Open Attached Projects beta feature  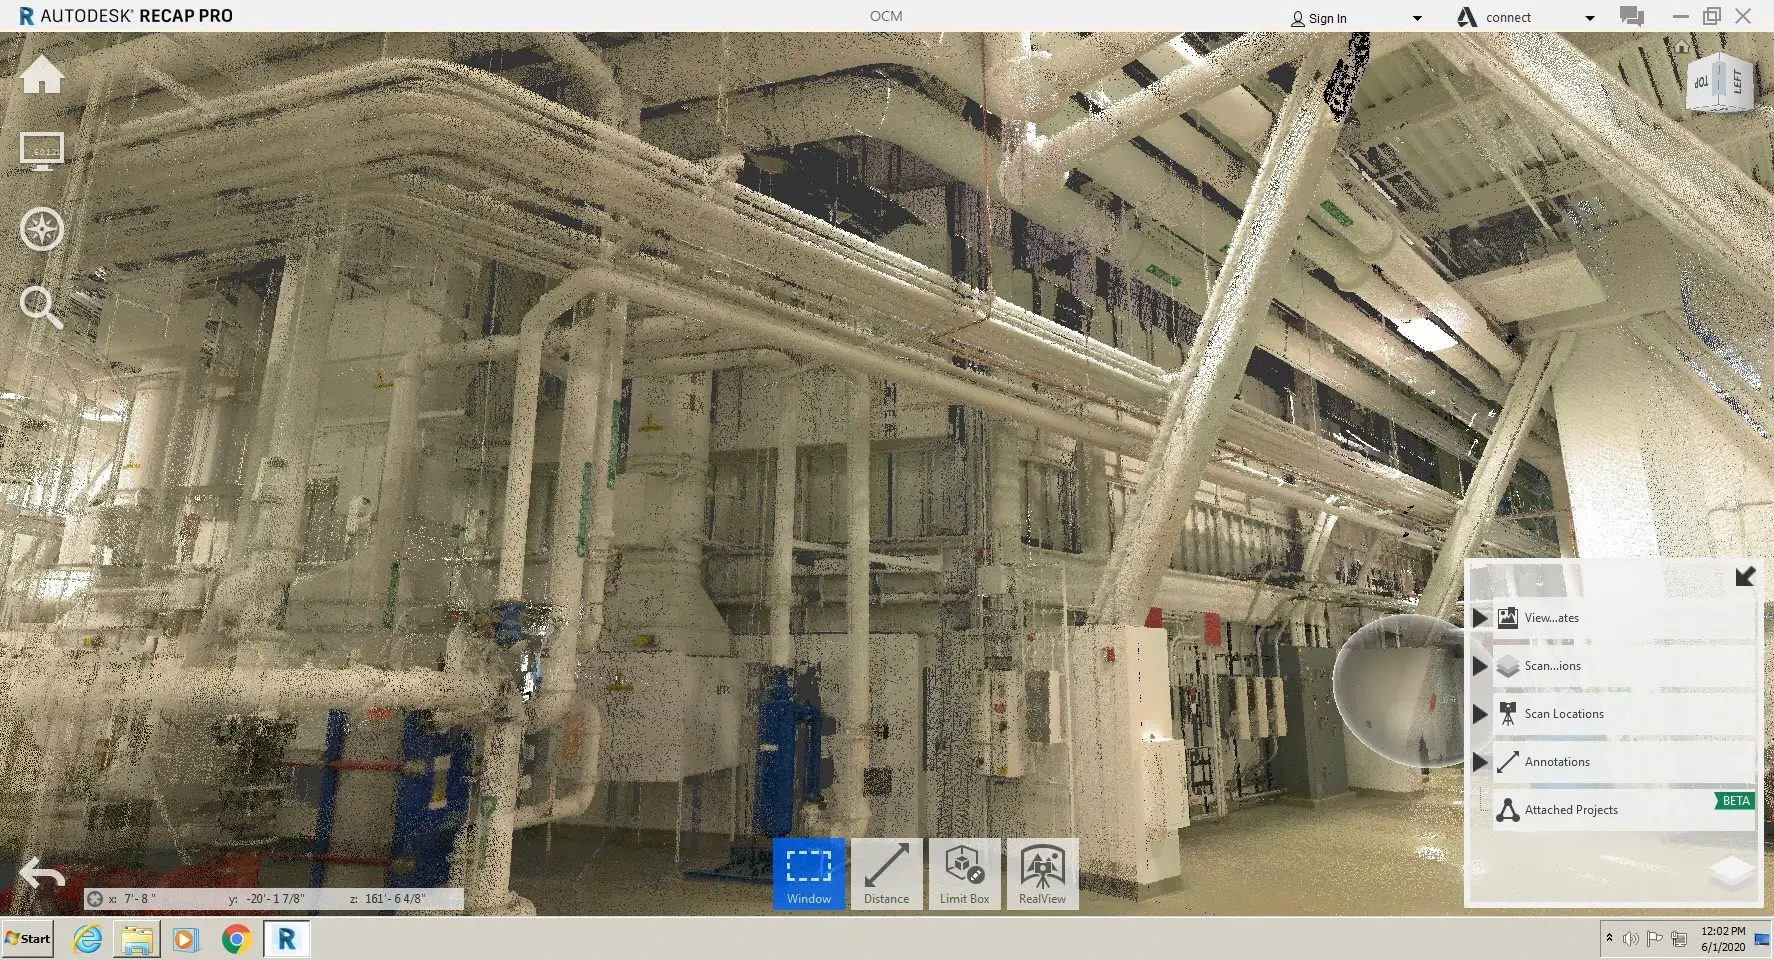[x=1570, y=809]
